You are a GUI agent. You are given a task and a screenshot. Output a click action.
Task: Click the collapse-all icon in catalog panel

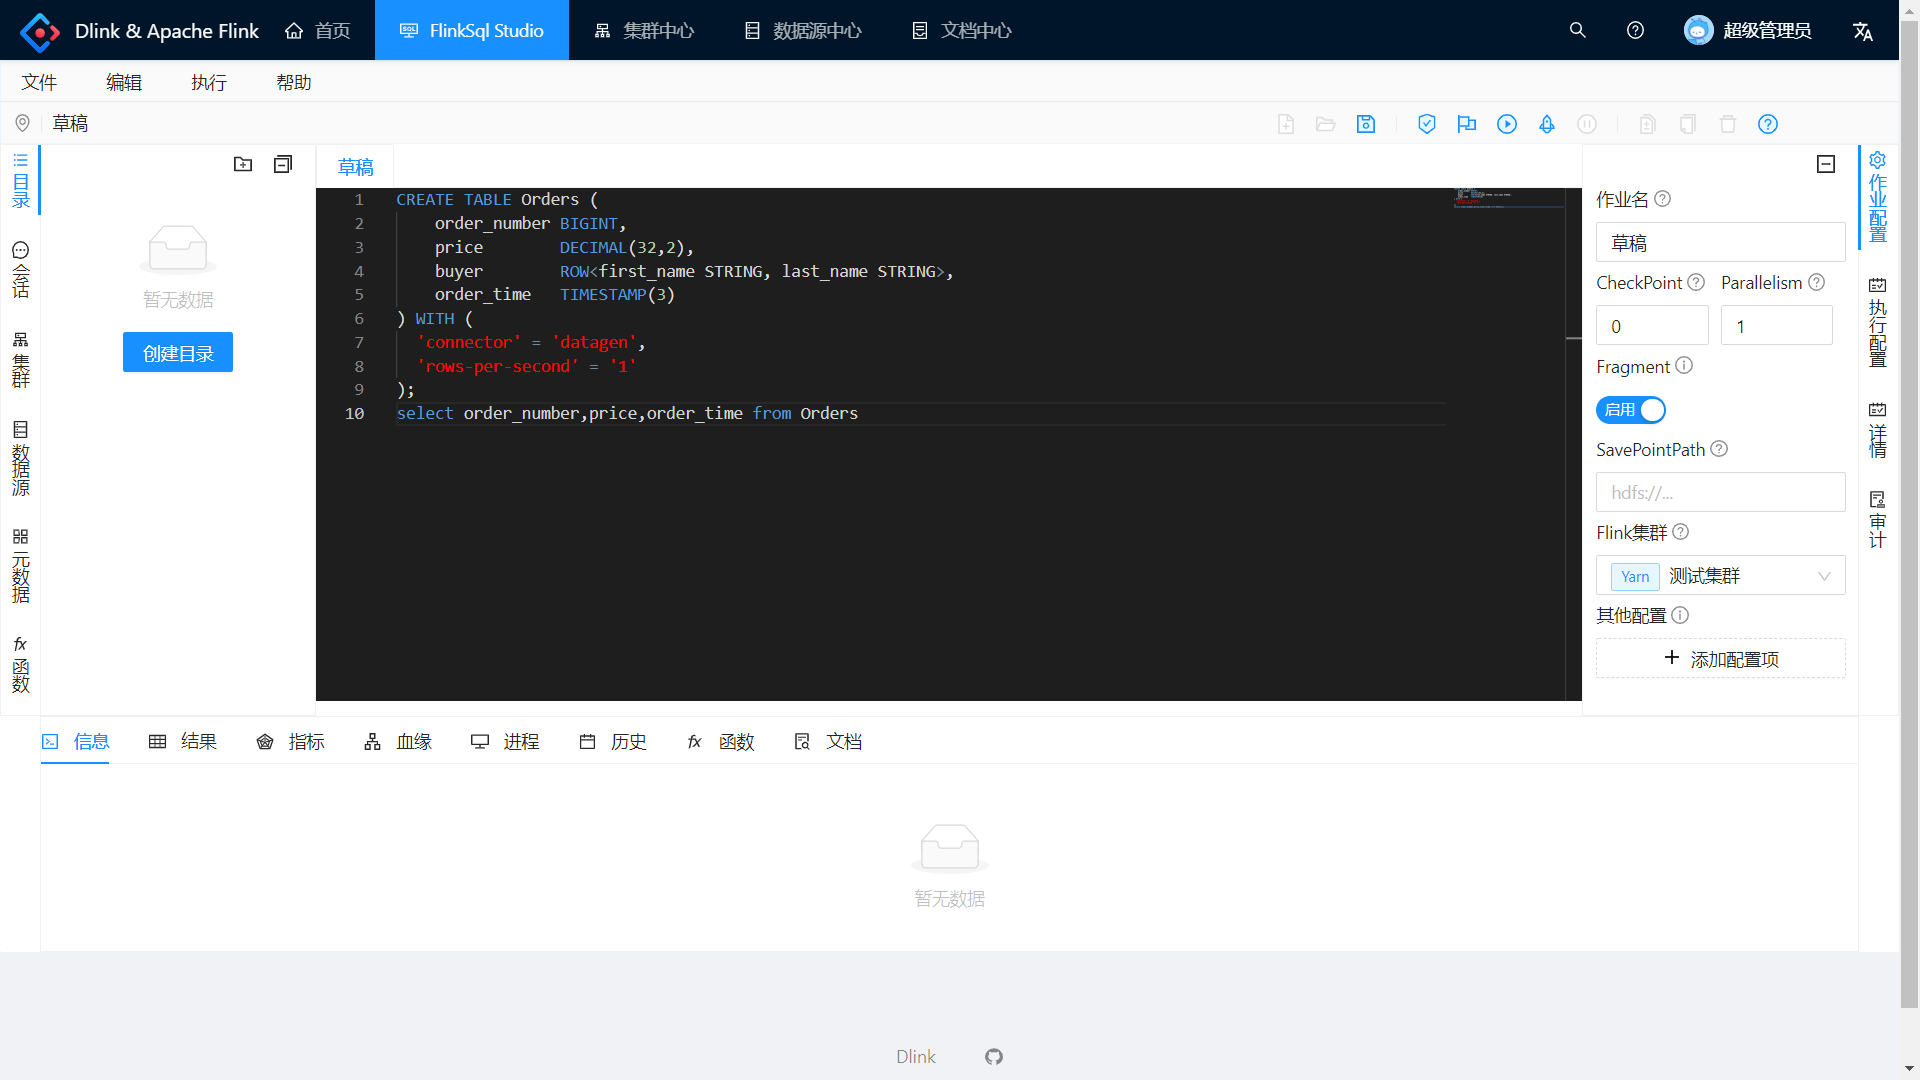point(283,164)
